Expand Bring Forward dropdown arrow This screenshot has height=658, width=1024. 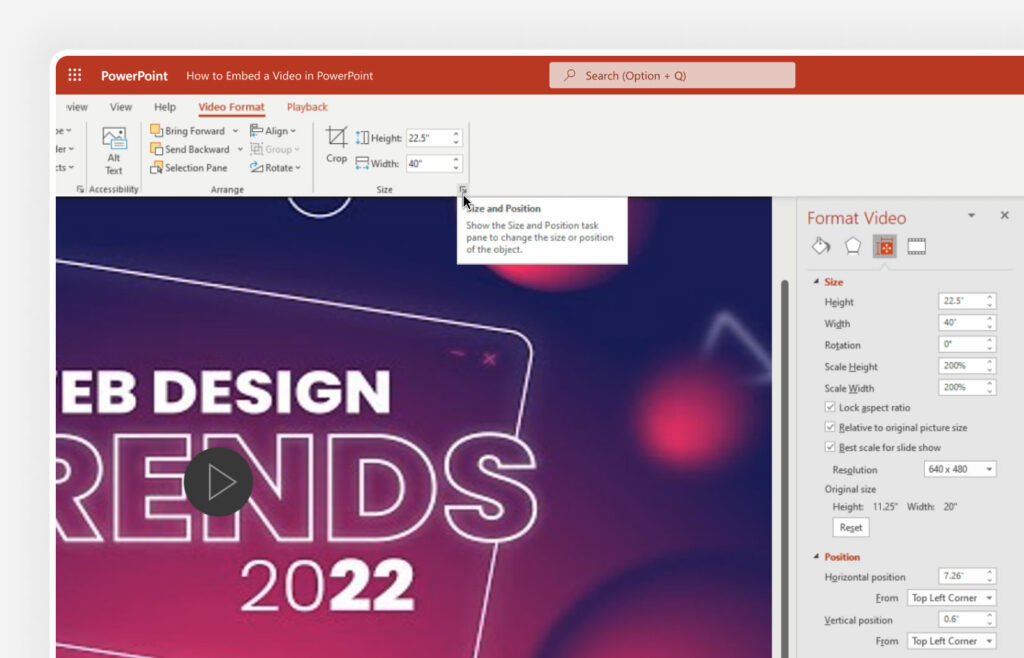(x=235, y=131)
